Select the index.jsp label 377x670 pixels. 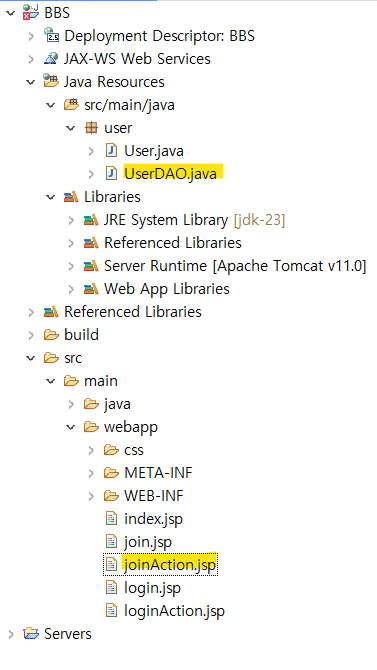click(x=153, y=519)
